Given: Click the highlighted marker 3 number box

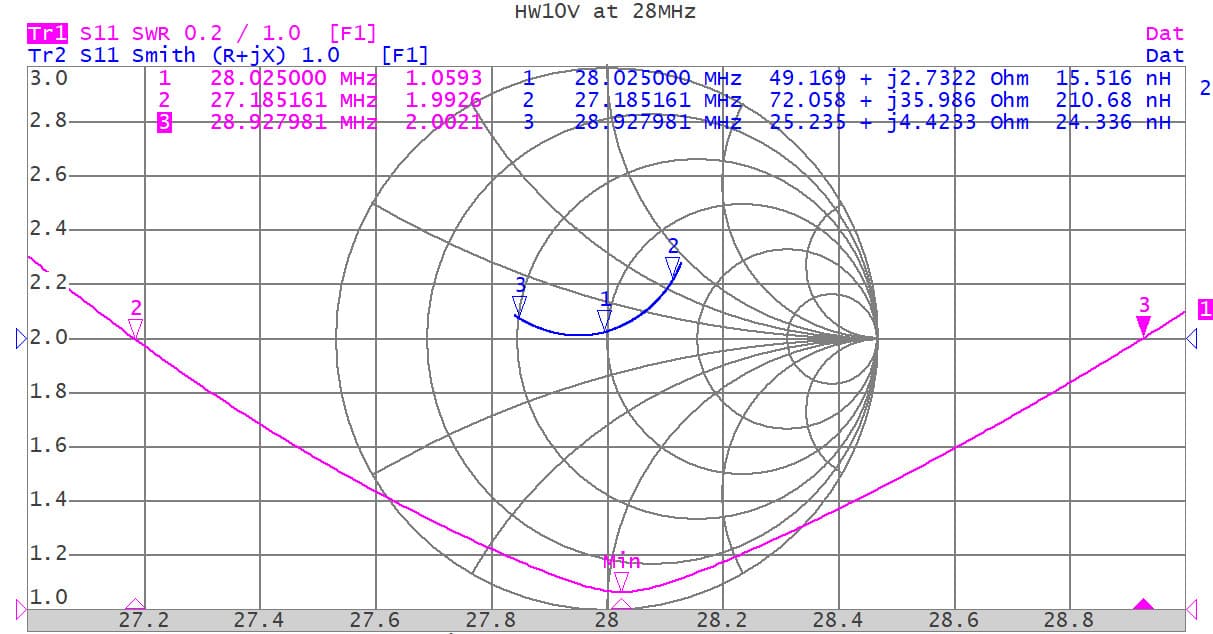Looking at the screenshot, I should pyautogui.click(x=164, y=122).
